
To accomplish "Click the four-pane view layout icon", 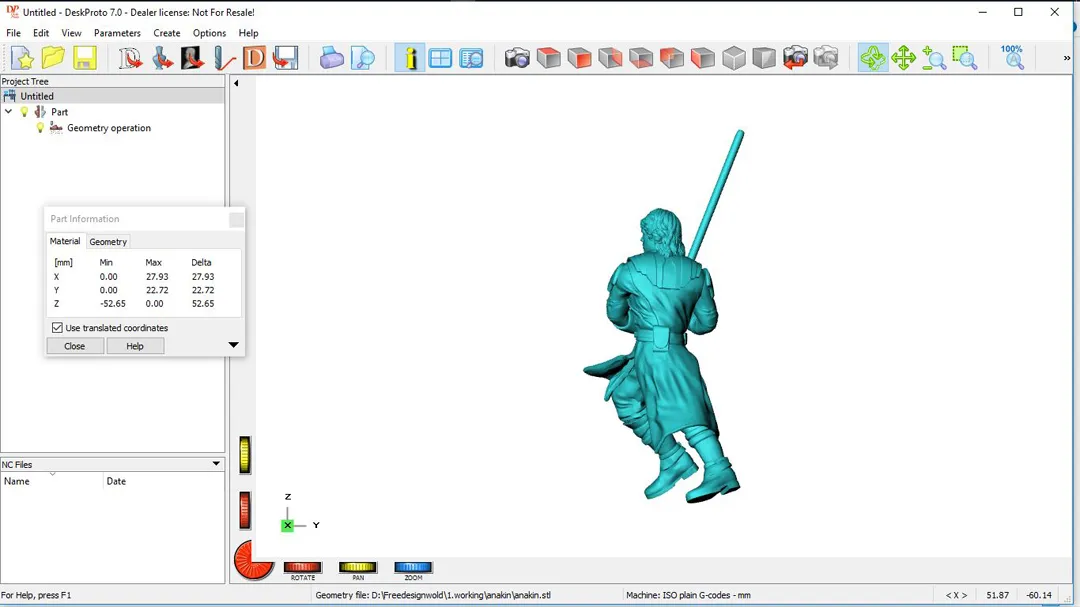I will [440, 59].
